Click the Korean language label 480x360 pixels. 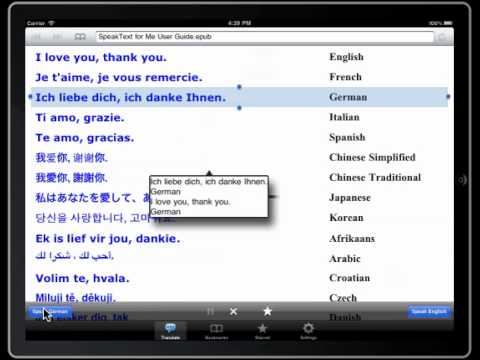(x=346, y=218)
